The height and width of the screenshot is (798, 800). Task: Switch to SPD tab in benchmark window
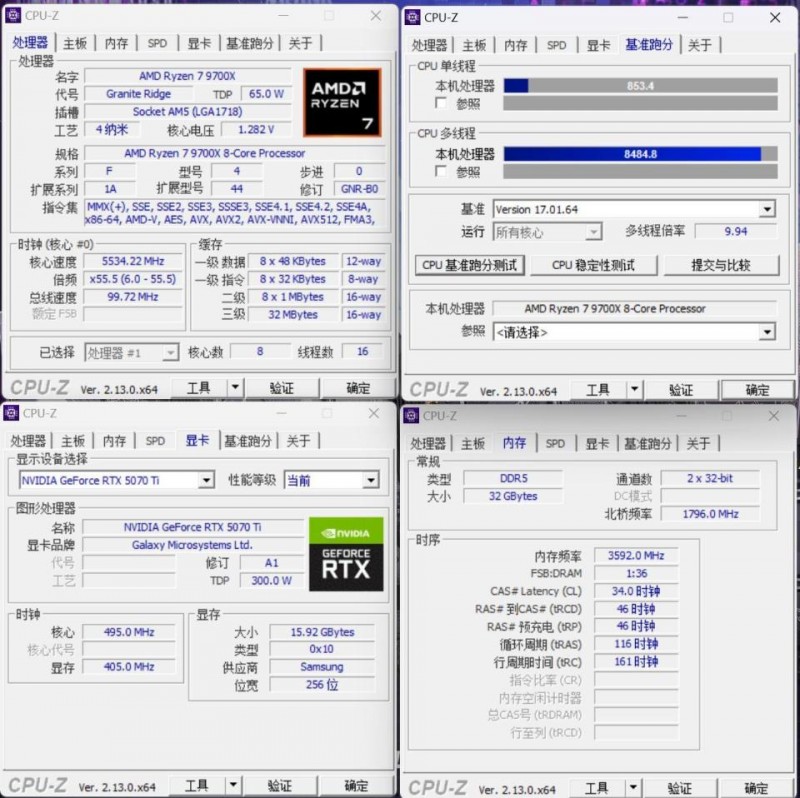point(557,45)
